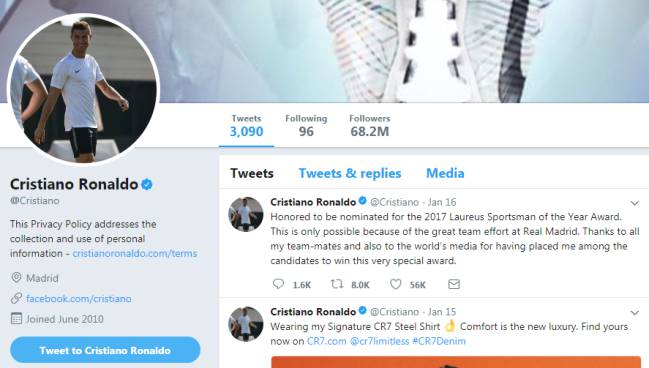Open the Following 96 list
This screenshot has width=649, height=368.
coord(306,126)
